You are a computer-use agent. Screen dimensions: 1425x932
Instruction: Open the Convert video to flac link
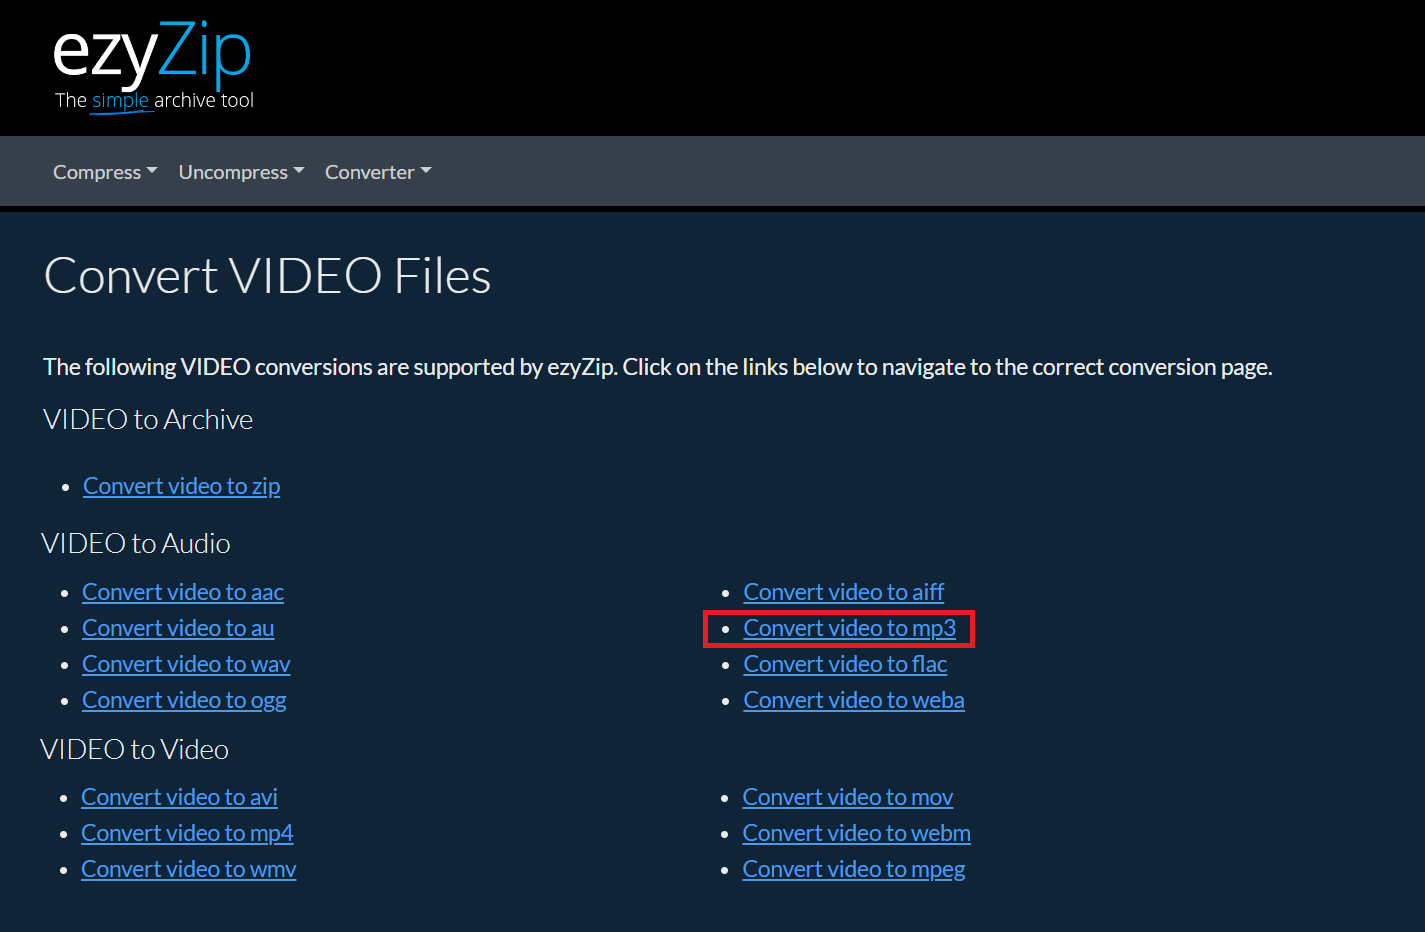tap(845, 664)
